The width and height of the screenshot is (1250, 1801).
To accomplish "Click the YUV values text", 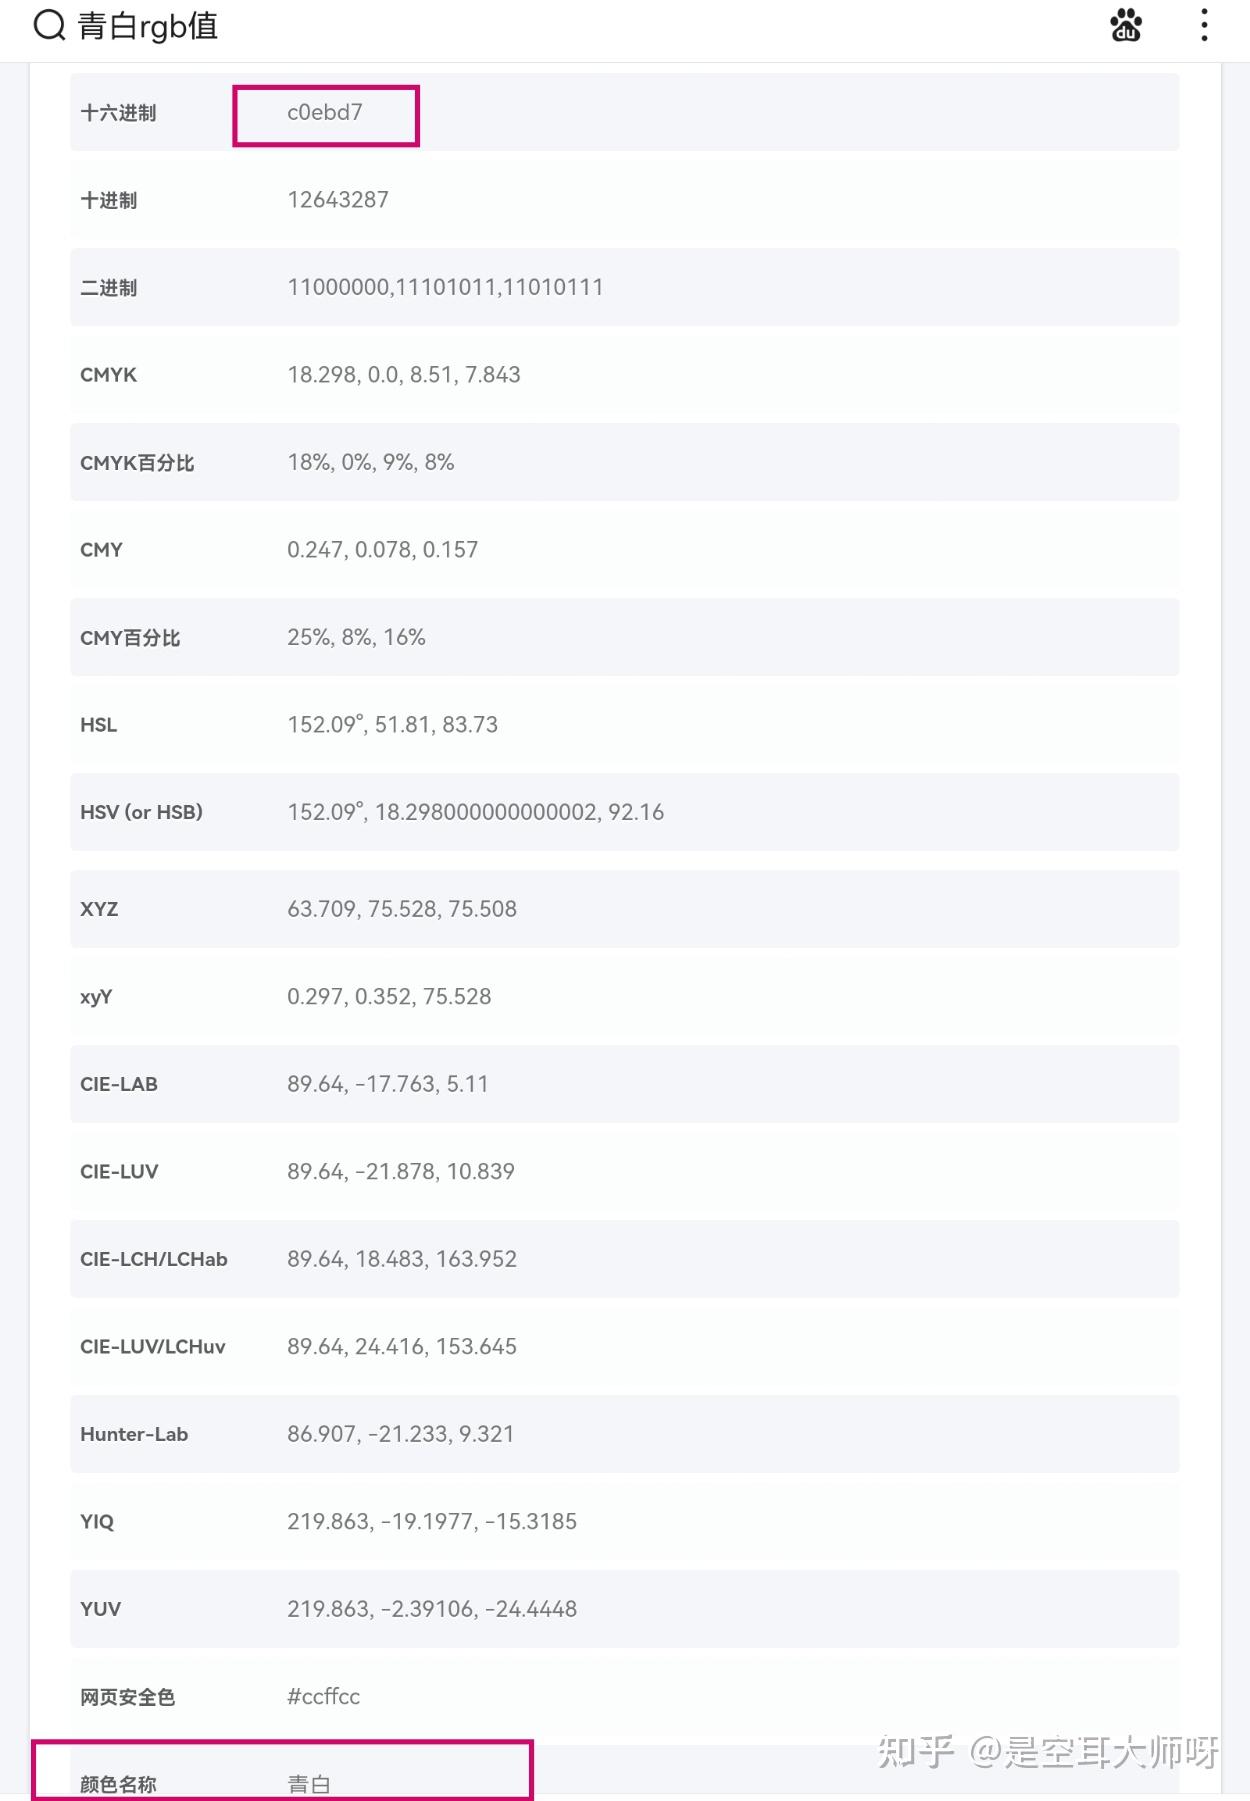I will coord(432,1609).
